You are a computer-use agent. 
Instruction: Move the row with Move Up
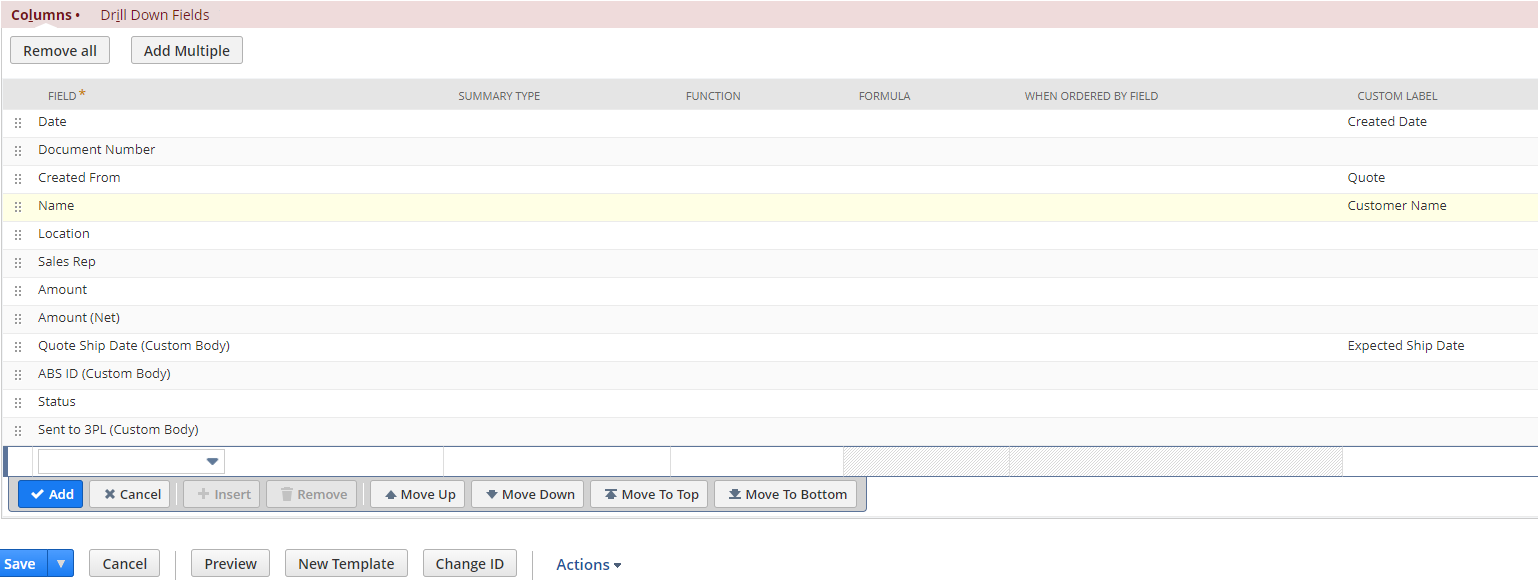[x=418, y=494]
